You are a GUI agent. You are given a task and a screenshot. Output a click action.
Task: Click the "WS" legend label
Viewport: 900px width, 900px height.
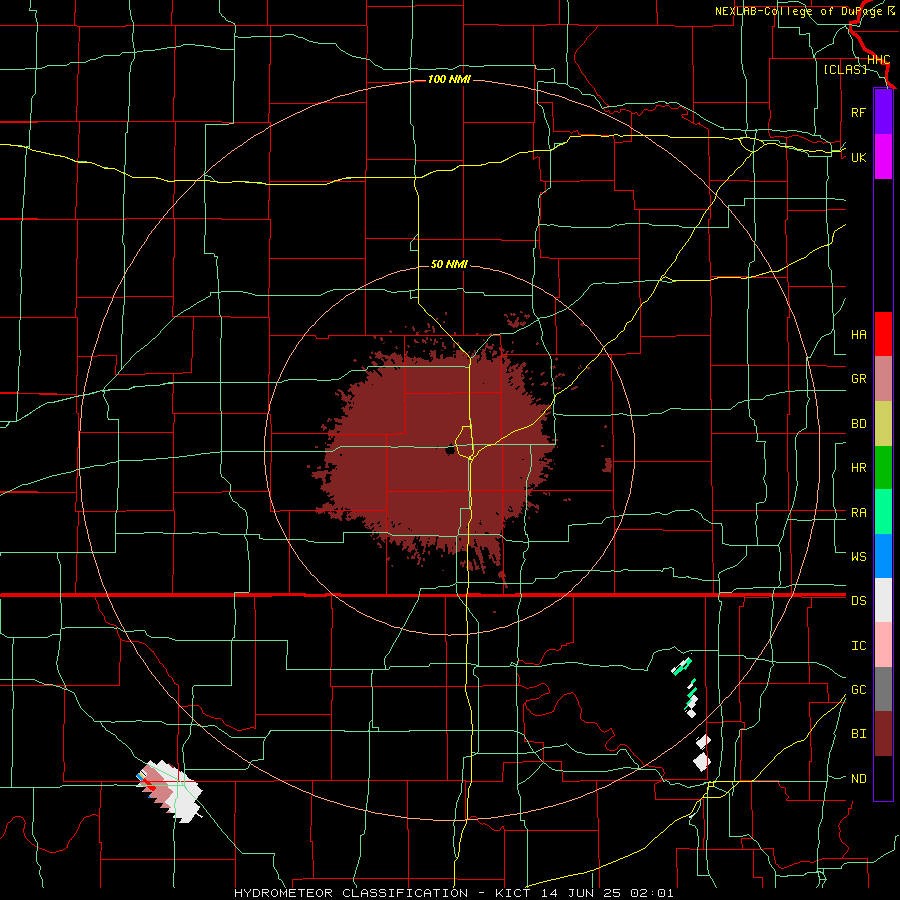(858, 557)
